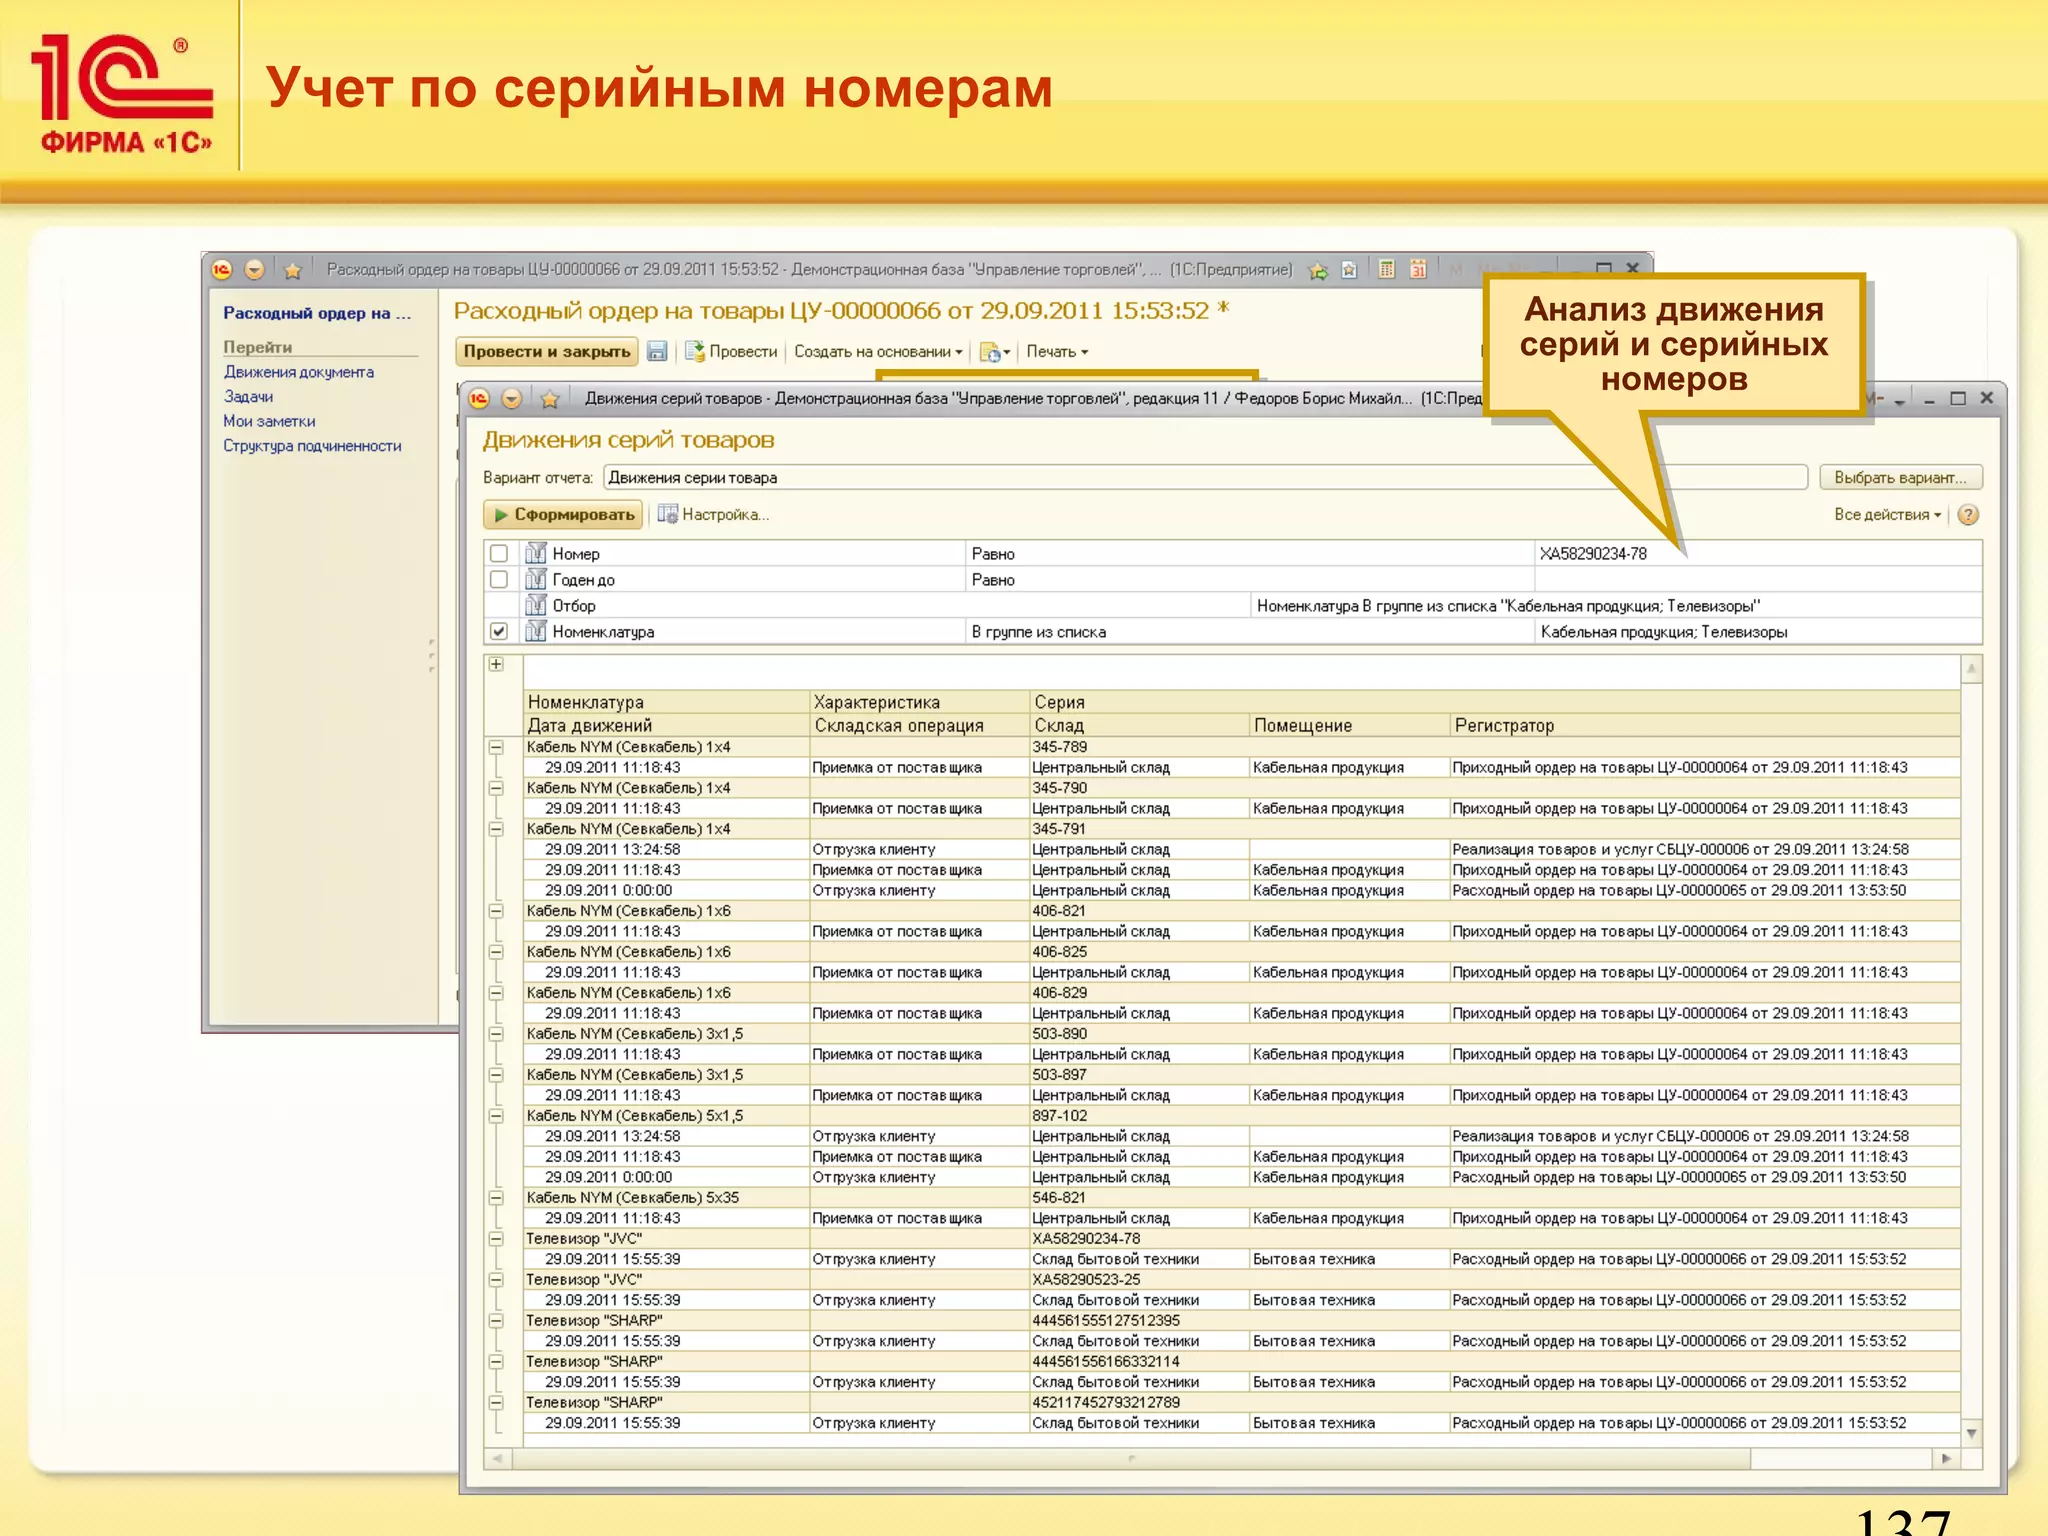Click the Выбрать вариант... button
The height and width of the screenshot is (1536, 2048).
1900,478
